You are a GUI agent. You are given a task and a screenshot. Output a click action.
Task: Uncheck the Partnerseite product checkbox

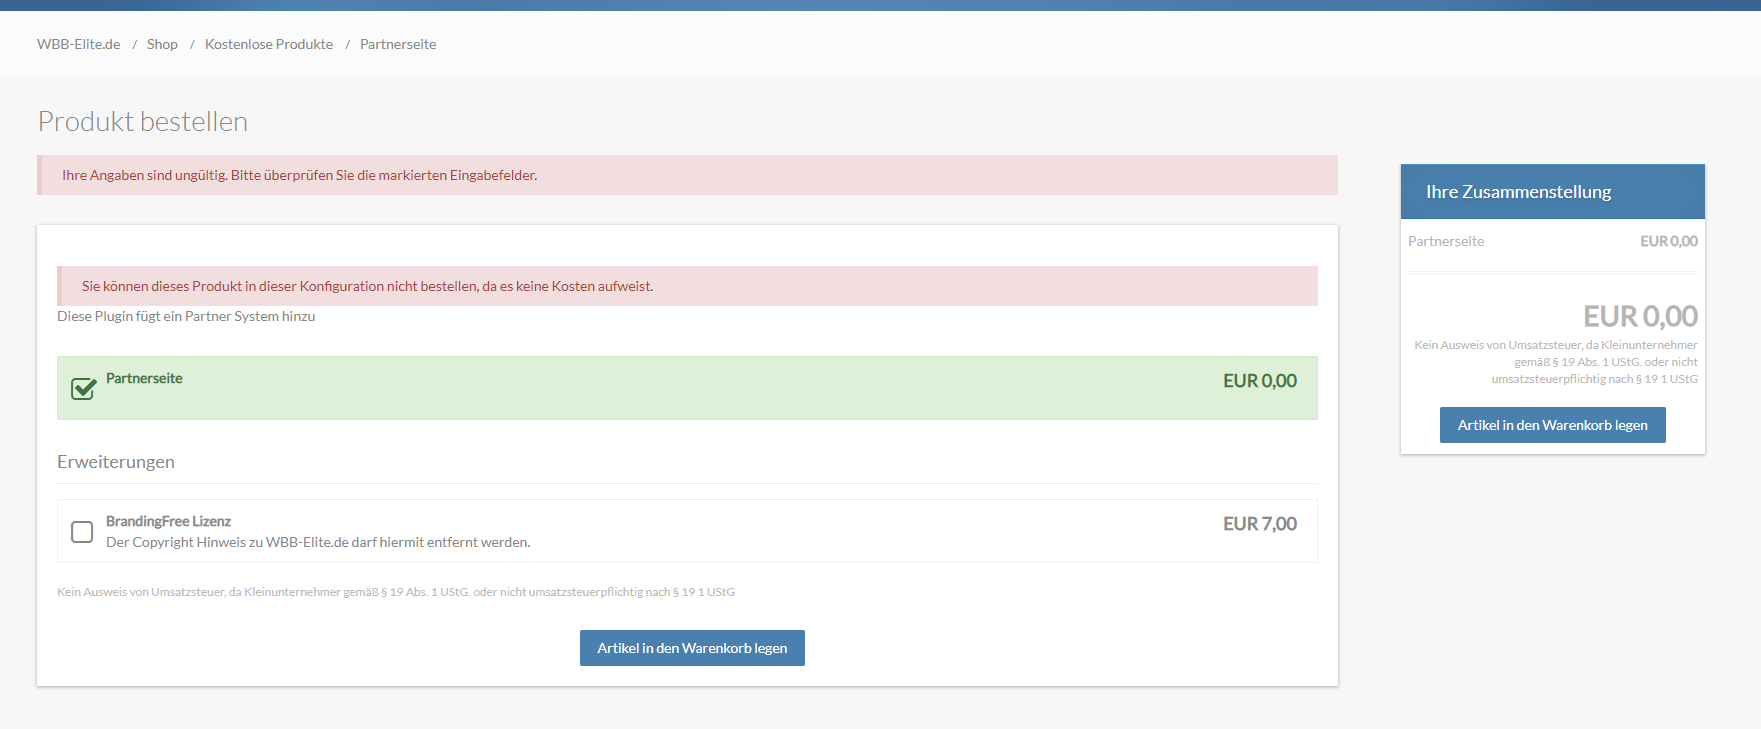pos(83,388)
